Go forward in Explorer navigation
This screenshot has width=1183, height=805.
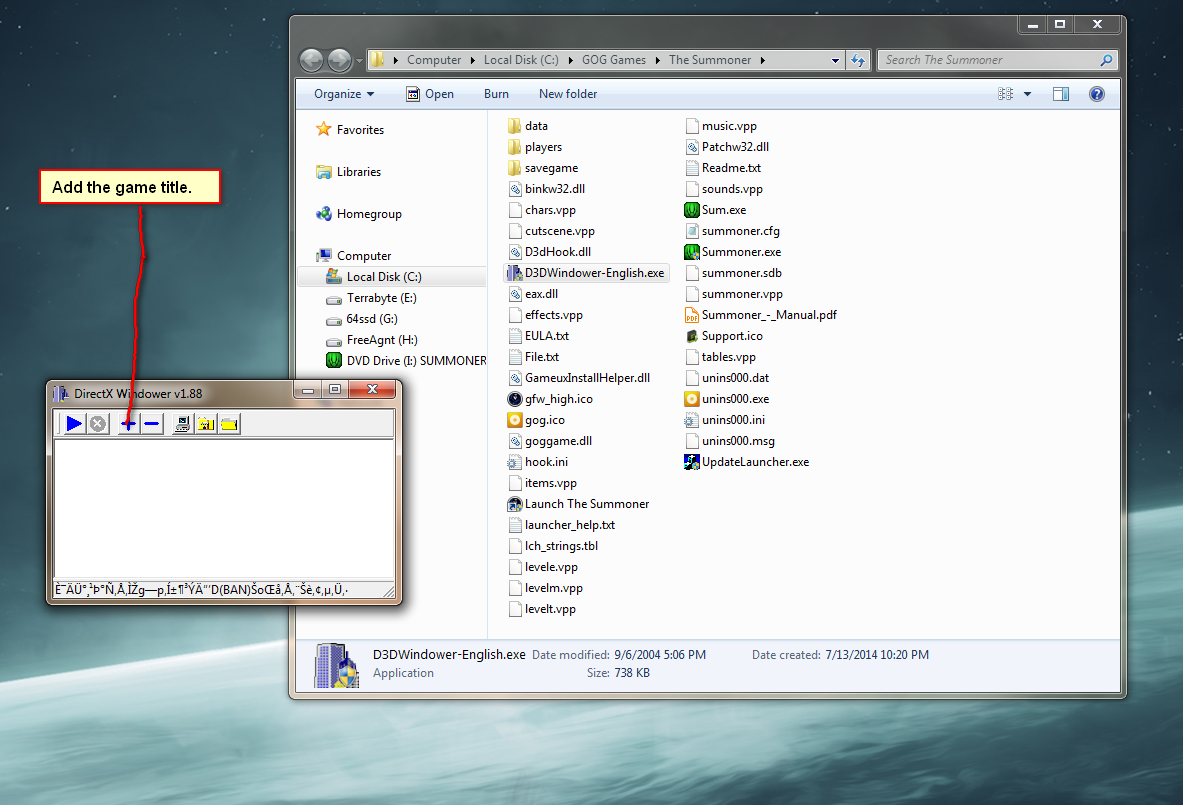tap(340, 60)
